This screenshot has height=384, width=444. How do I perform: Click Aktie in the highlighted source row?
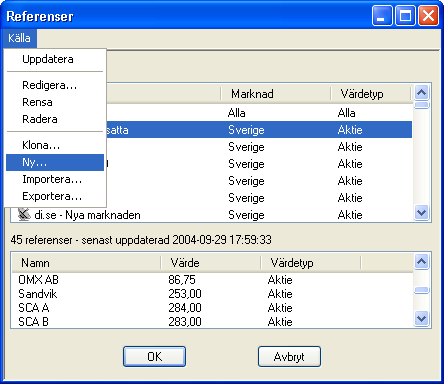[350, 130]
